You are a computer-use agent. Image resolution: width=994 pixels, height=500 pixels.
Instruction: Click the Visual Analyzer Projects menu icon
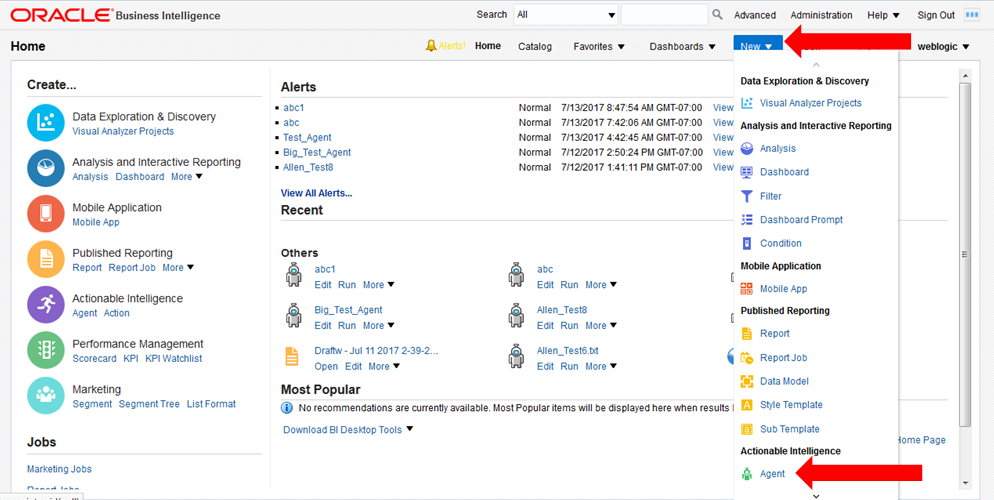coord(747,103)
